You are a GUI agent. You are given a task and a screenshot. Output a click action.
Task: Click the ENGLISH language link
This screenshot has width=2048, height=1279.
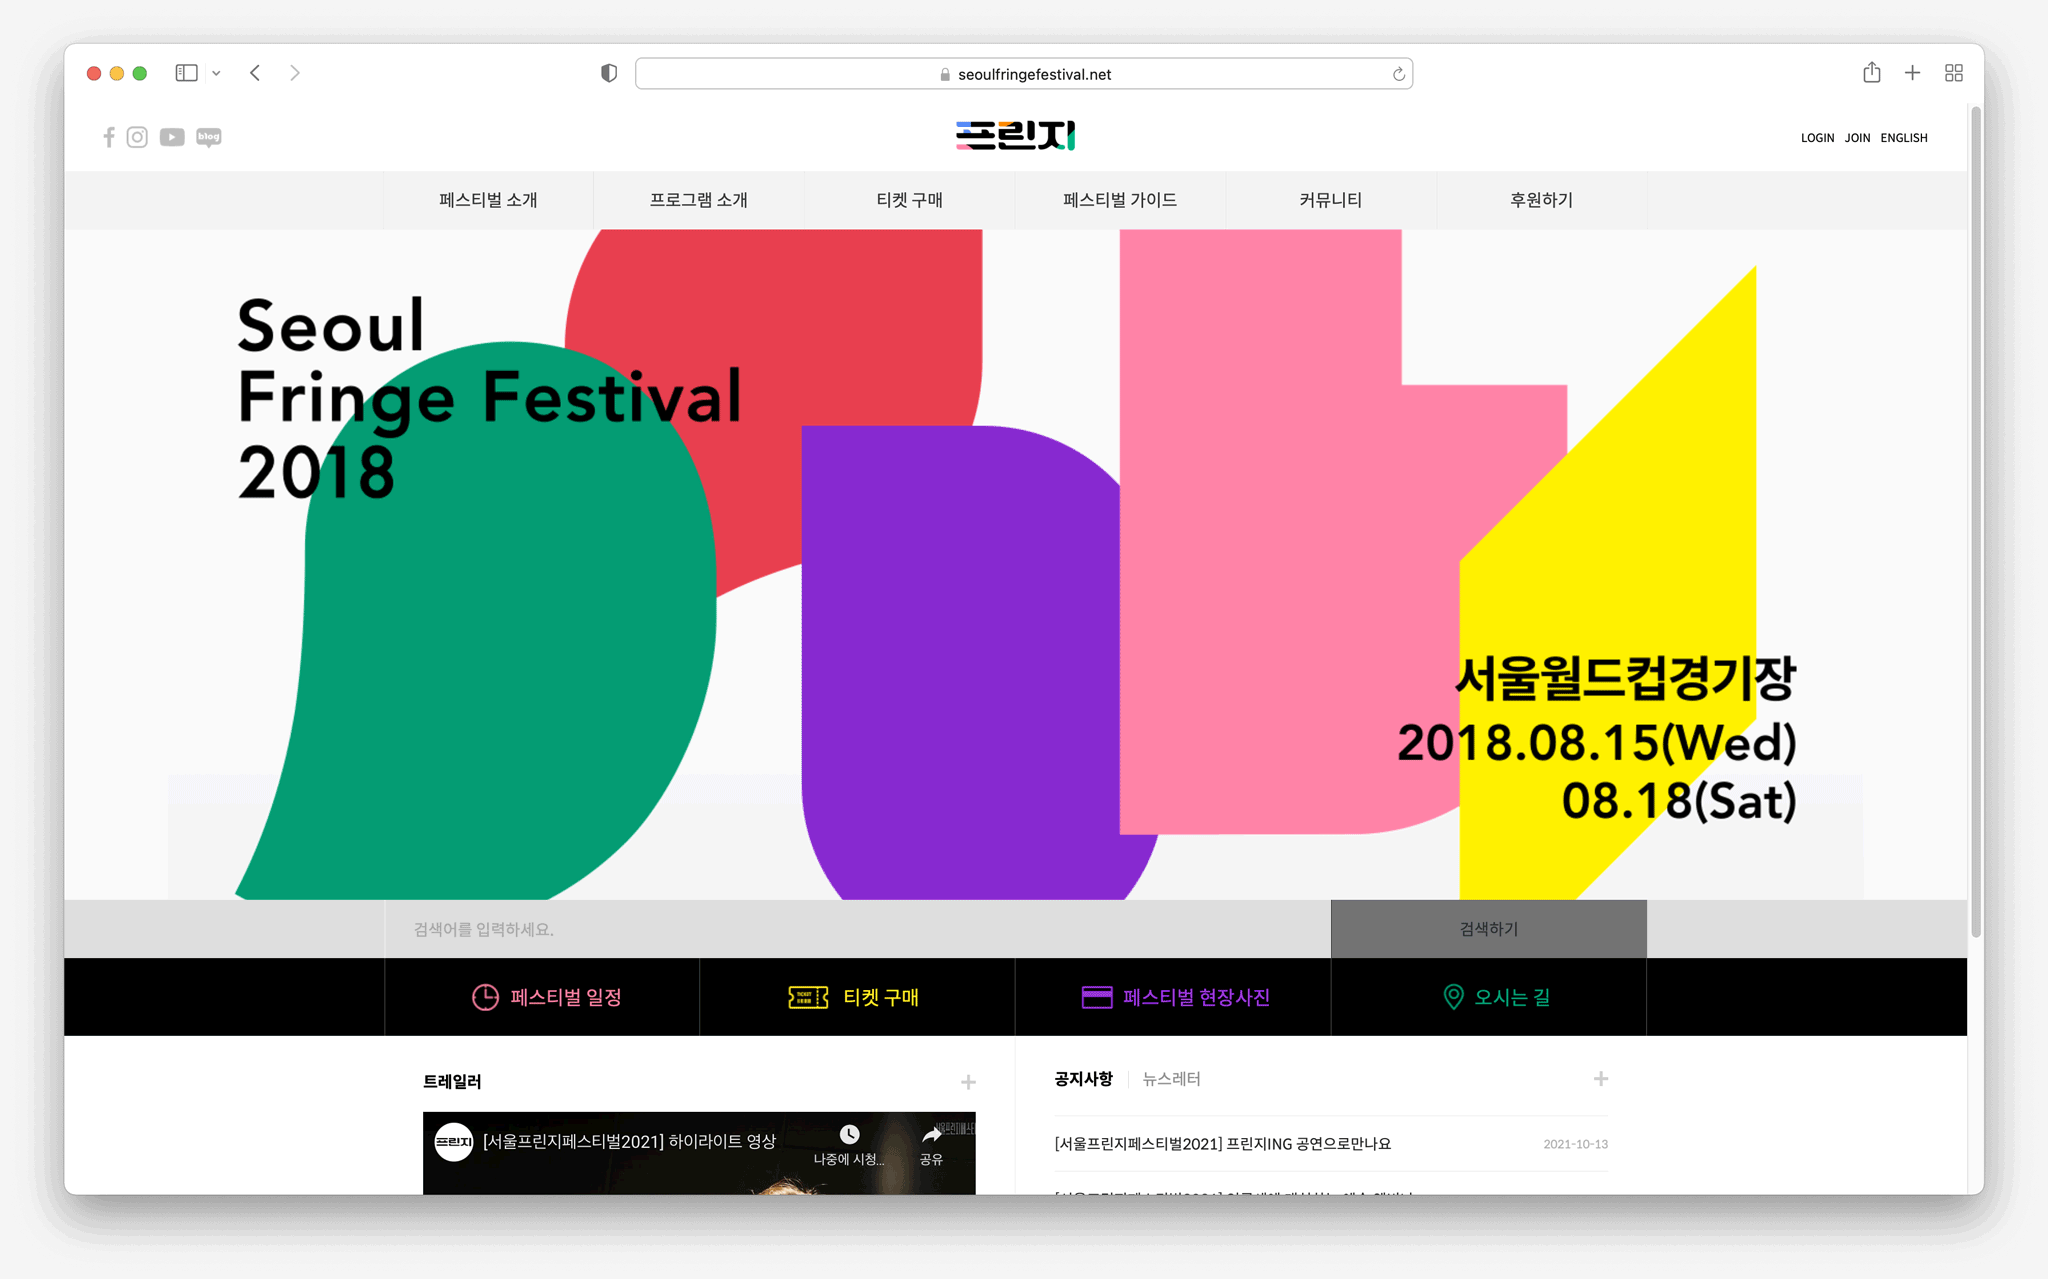coord(1903,138)
